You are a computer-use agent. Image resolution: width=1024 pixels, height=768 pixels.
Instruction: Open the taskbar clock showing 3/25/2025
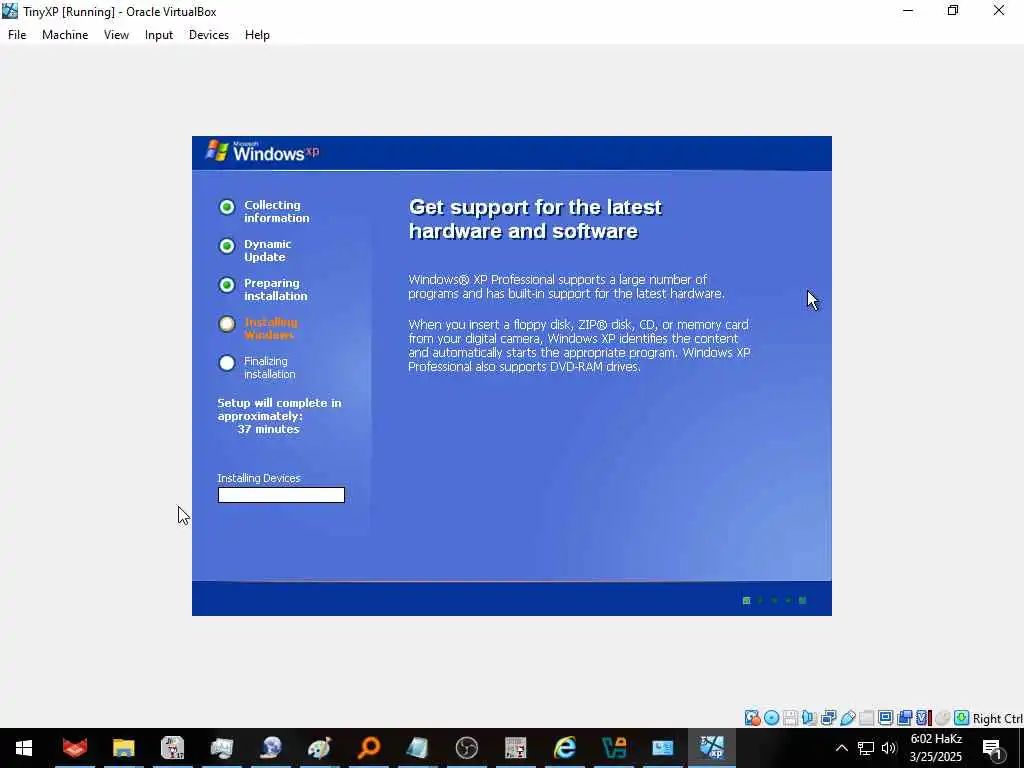pos(936,748)
